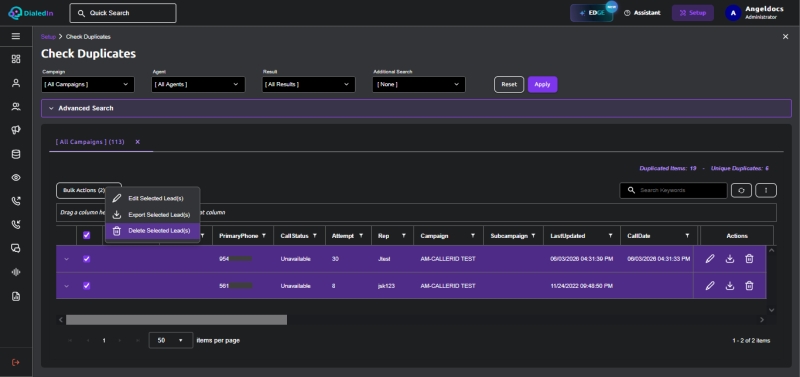Expand the row for rep Jtest

click(66, 259)
